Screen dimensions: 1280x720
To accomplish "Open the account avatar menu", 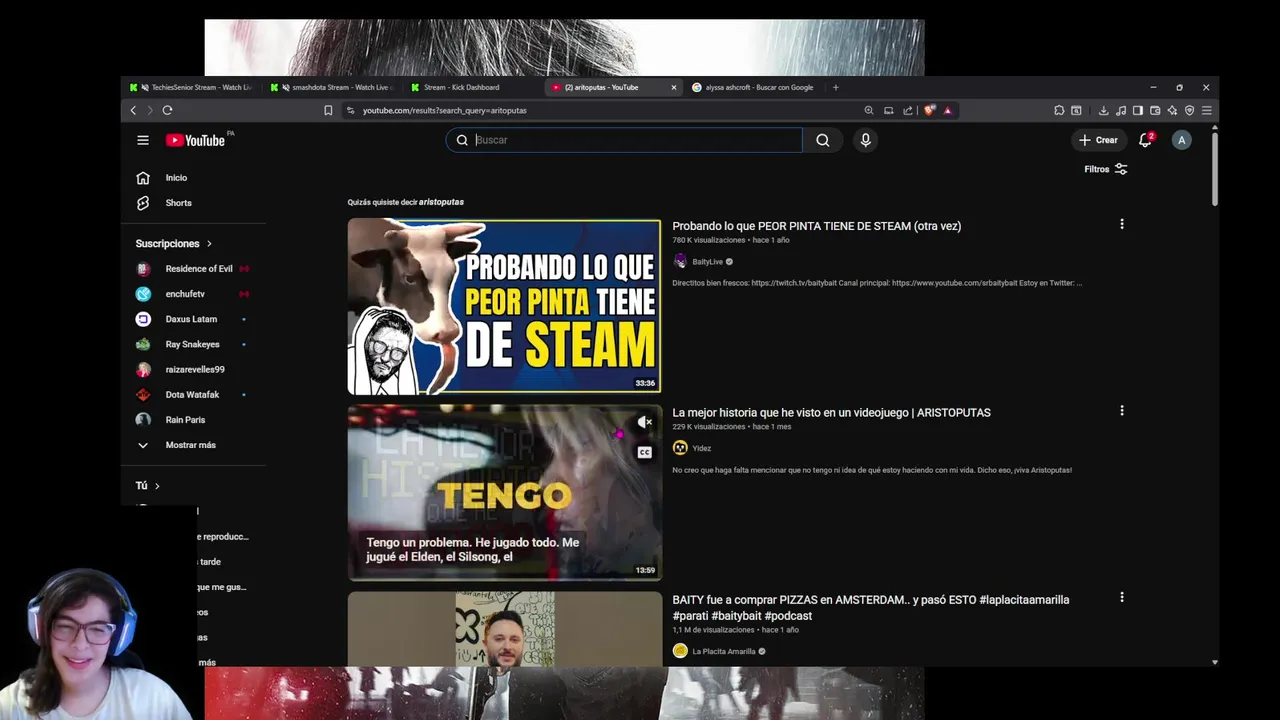I will [x=1181, y=140].
